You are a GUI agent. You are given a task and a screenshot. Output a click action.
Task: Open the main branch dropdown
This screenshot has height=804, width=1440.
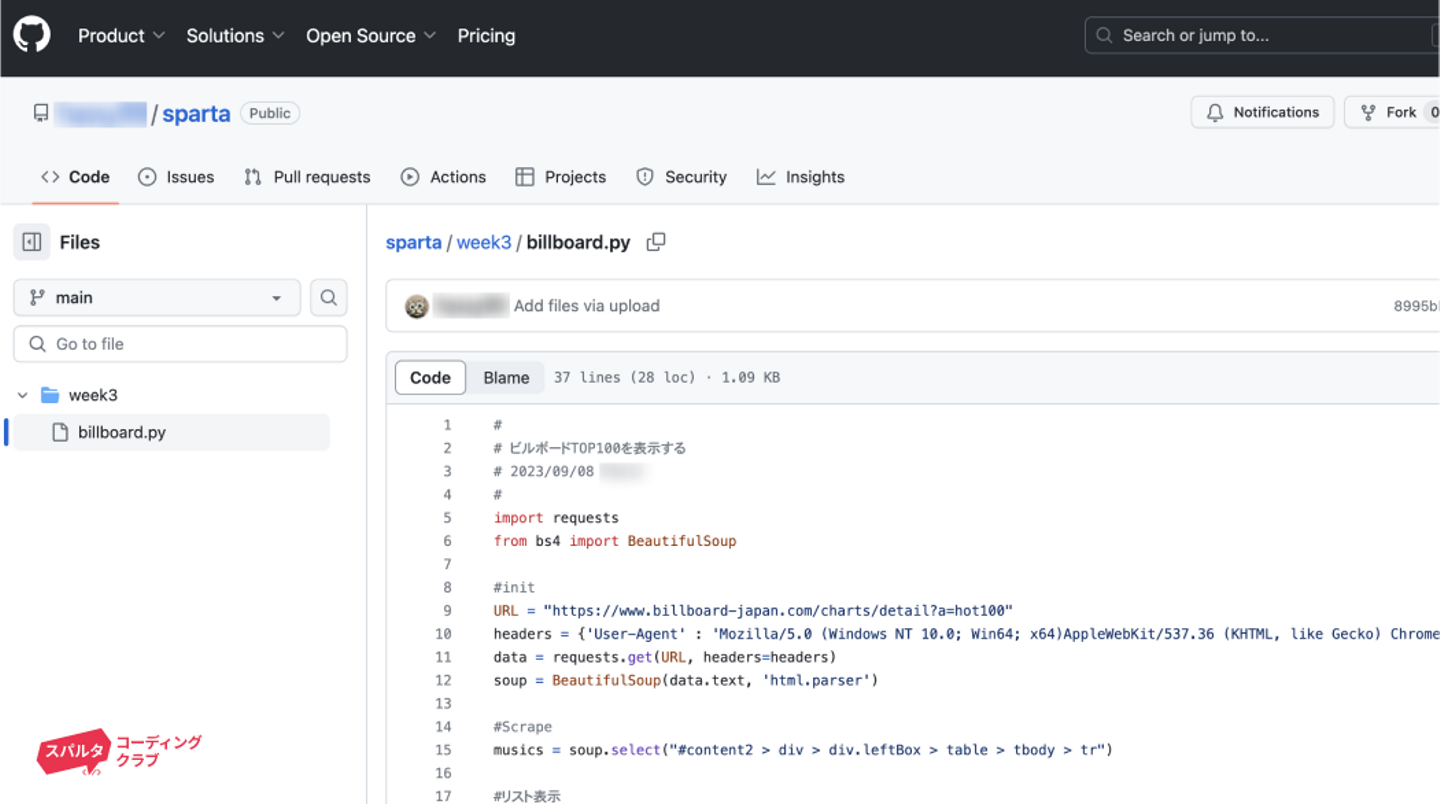click(x=157, y=297)
